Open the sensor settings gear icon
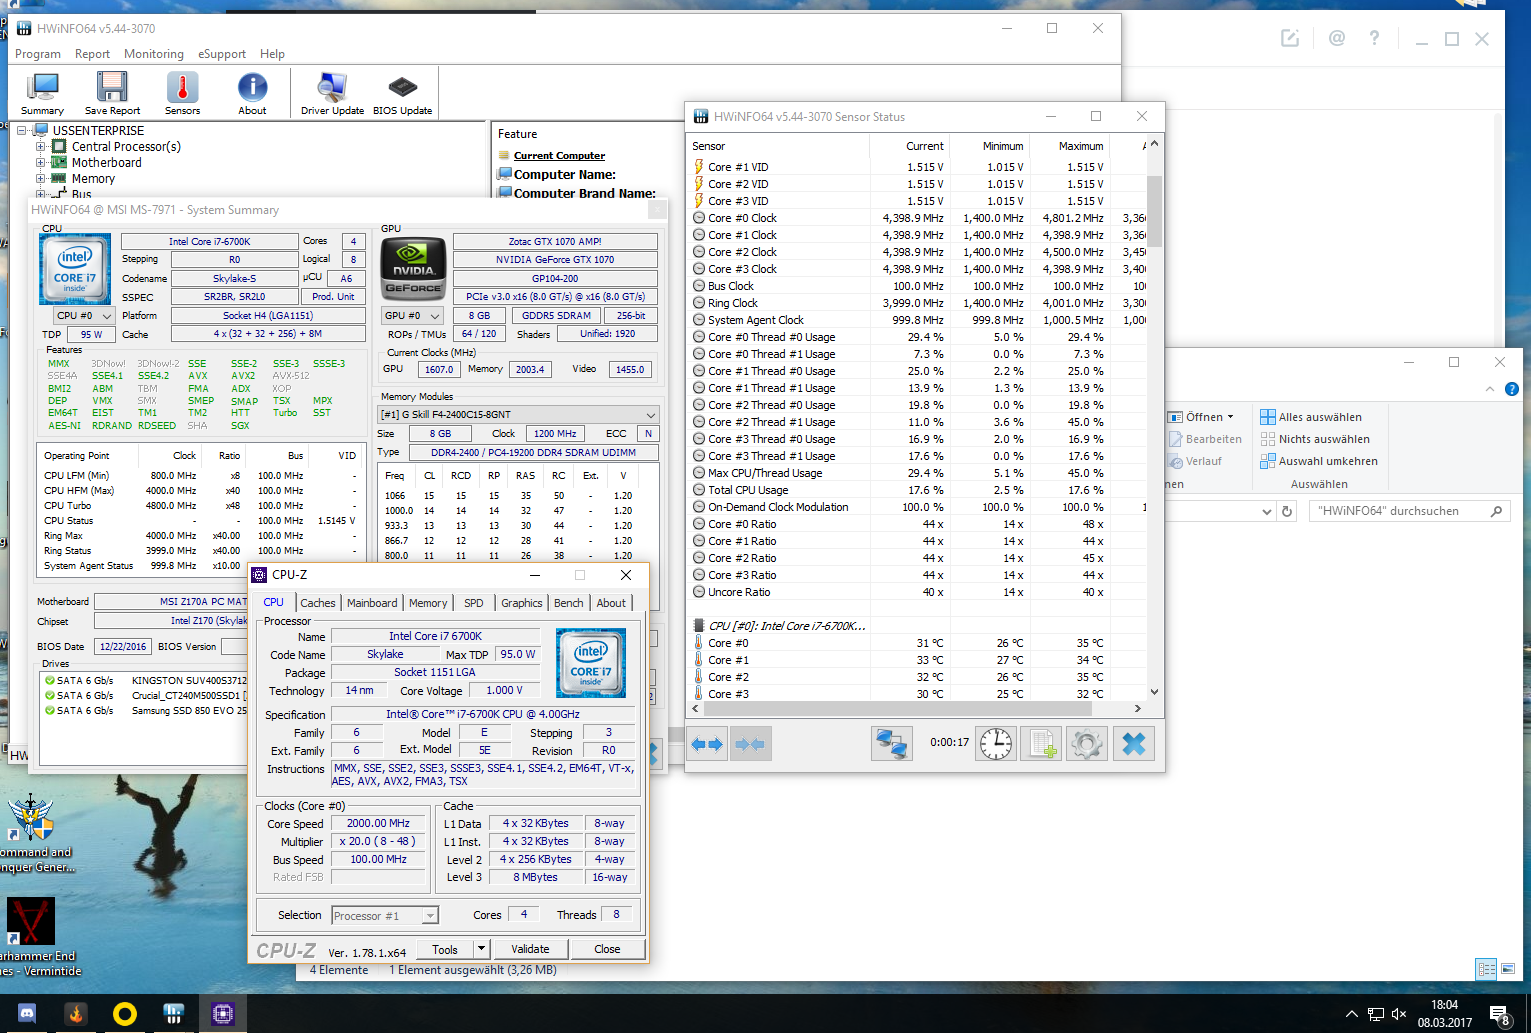The image size is (1531, 1033). click(1087, 743)
